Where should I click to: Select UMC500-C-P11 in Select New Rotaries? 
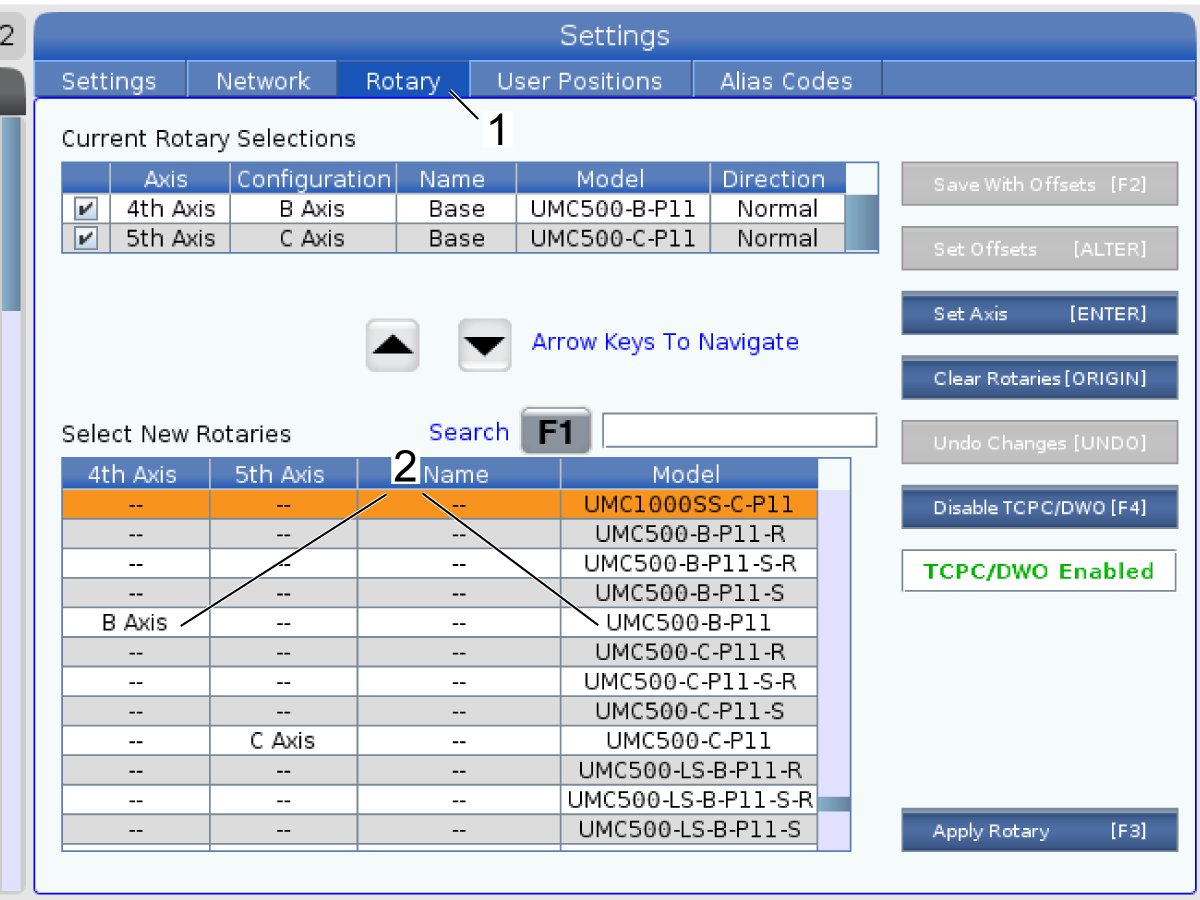[689, 741]
